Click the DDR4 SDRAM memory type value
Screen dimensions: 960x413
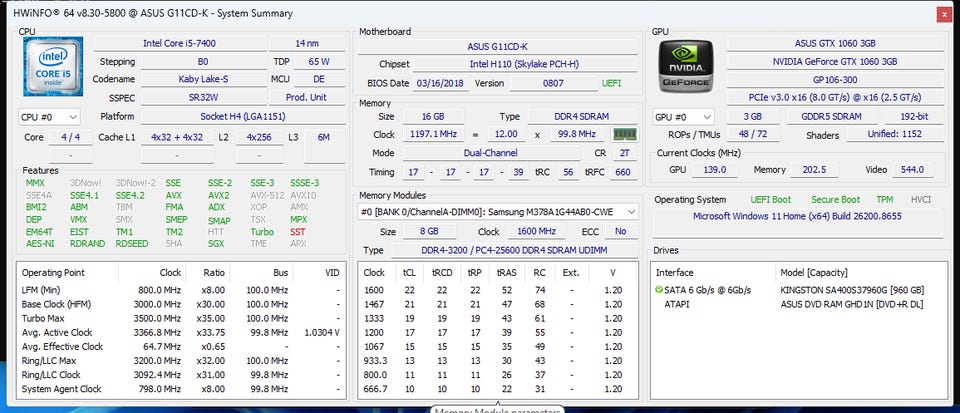tap(582, 116)
